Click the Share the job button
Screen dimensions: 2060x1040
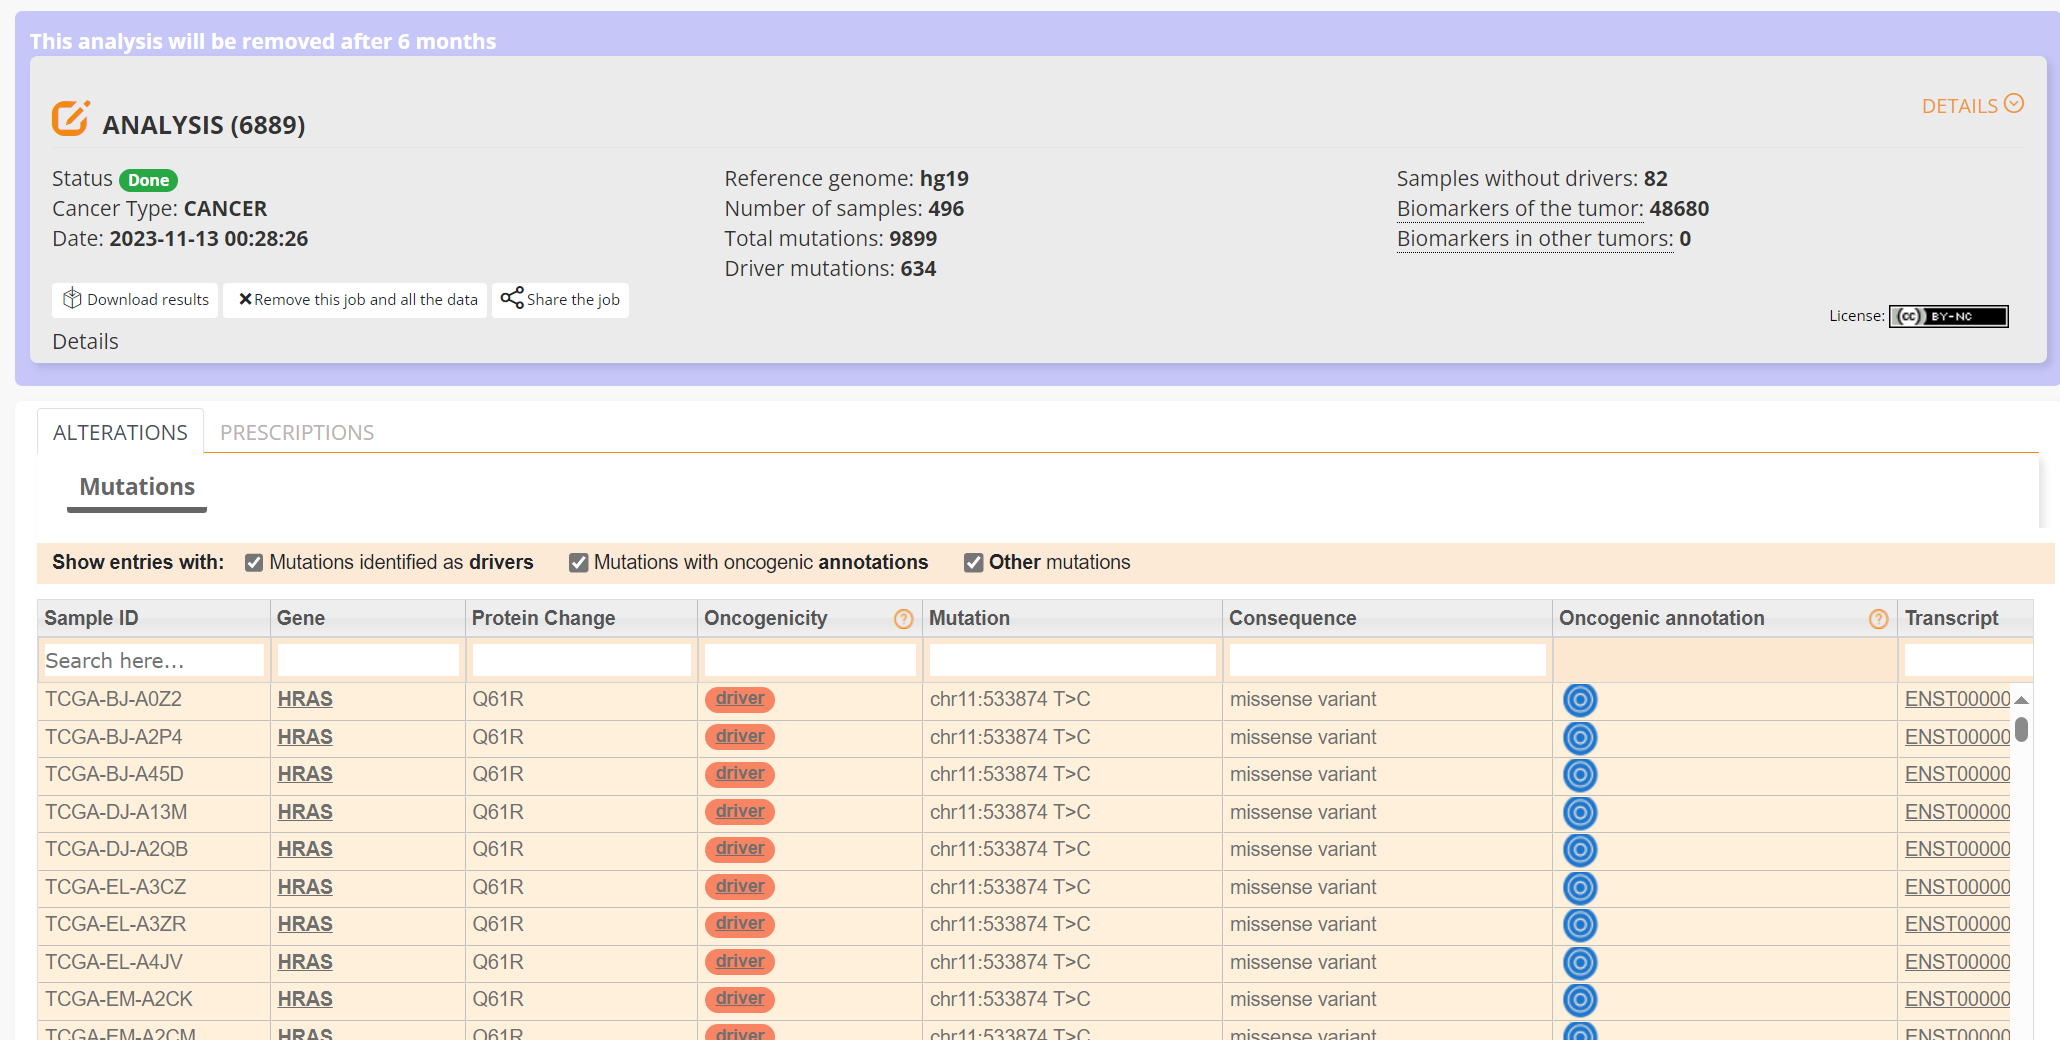point(560,300)
